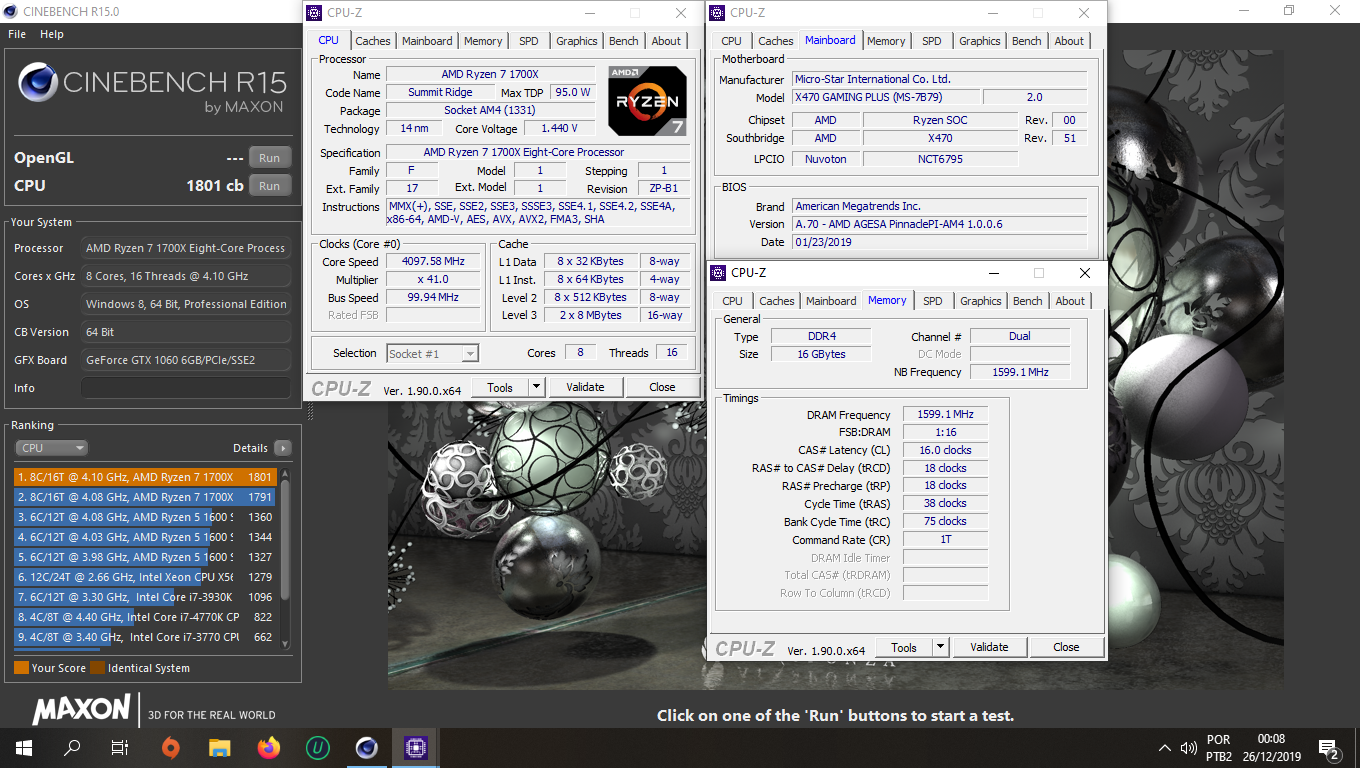Click the X470 GAMING PLUS model field
Viewport: 1360px width, 768px height.
coord(885,97)
